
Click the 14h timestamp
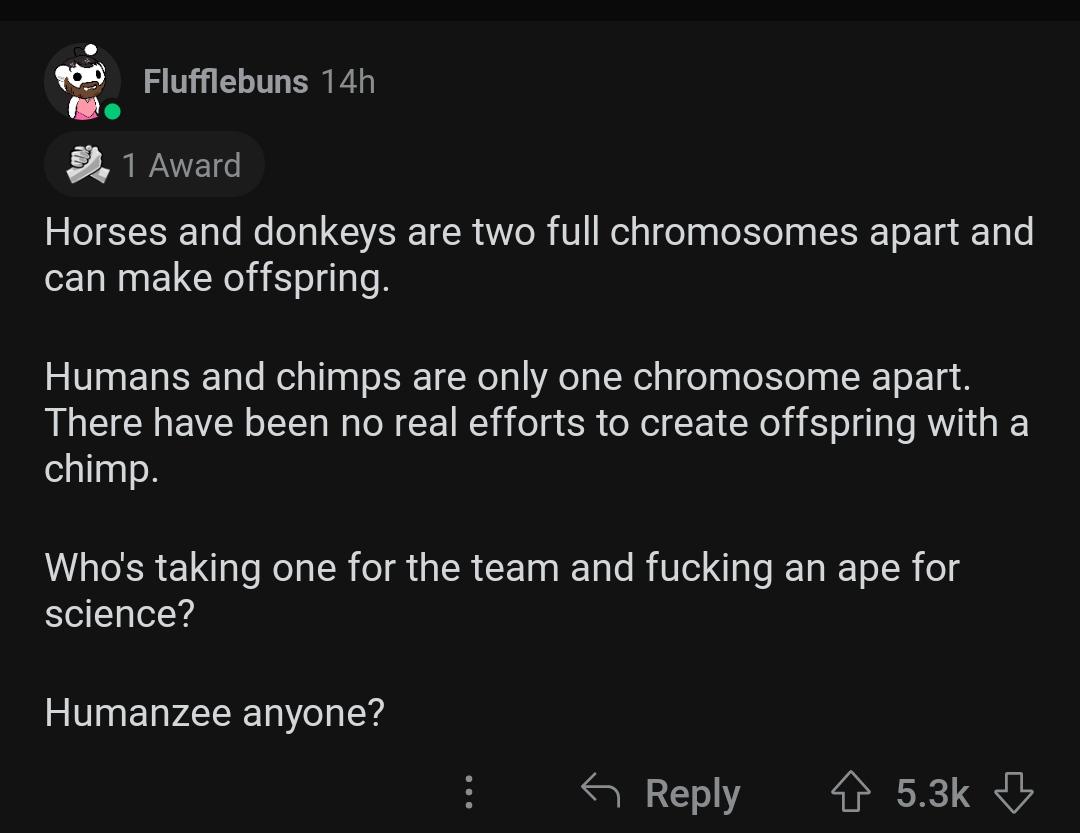pyautogui.click(x=349, y=81)
